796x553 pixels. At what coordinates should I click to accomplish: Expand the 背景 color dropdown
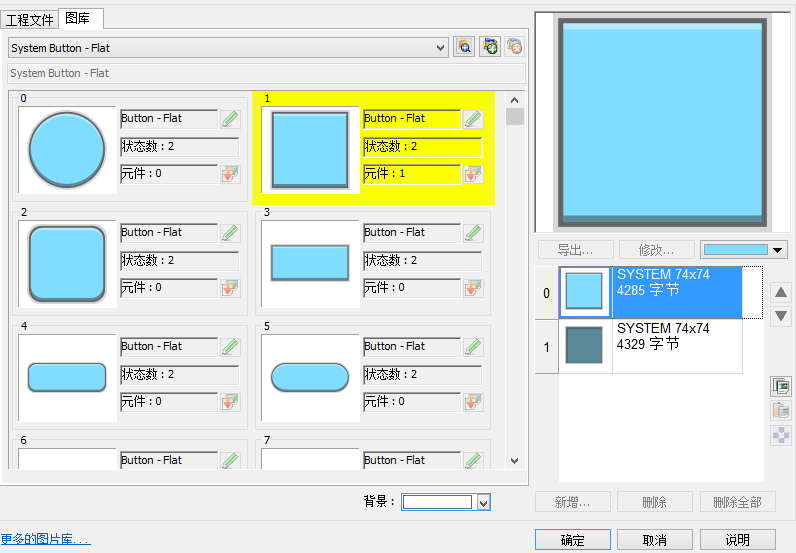484,503
